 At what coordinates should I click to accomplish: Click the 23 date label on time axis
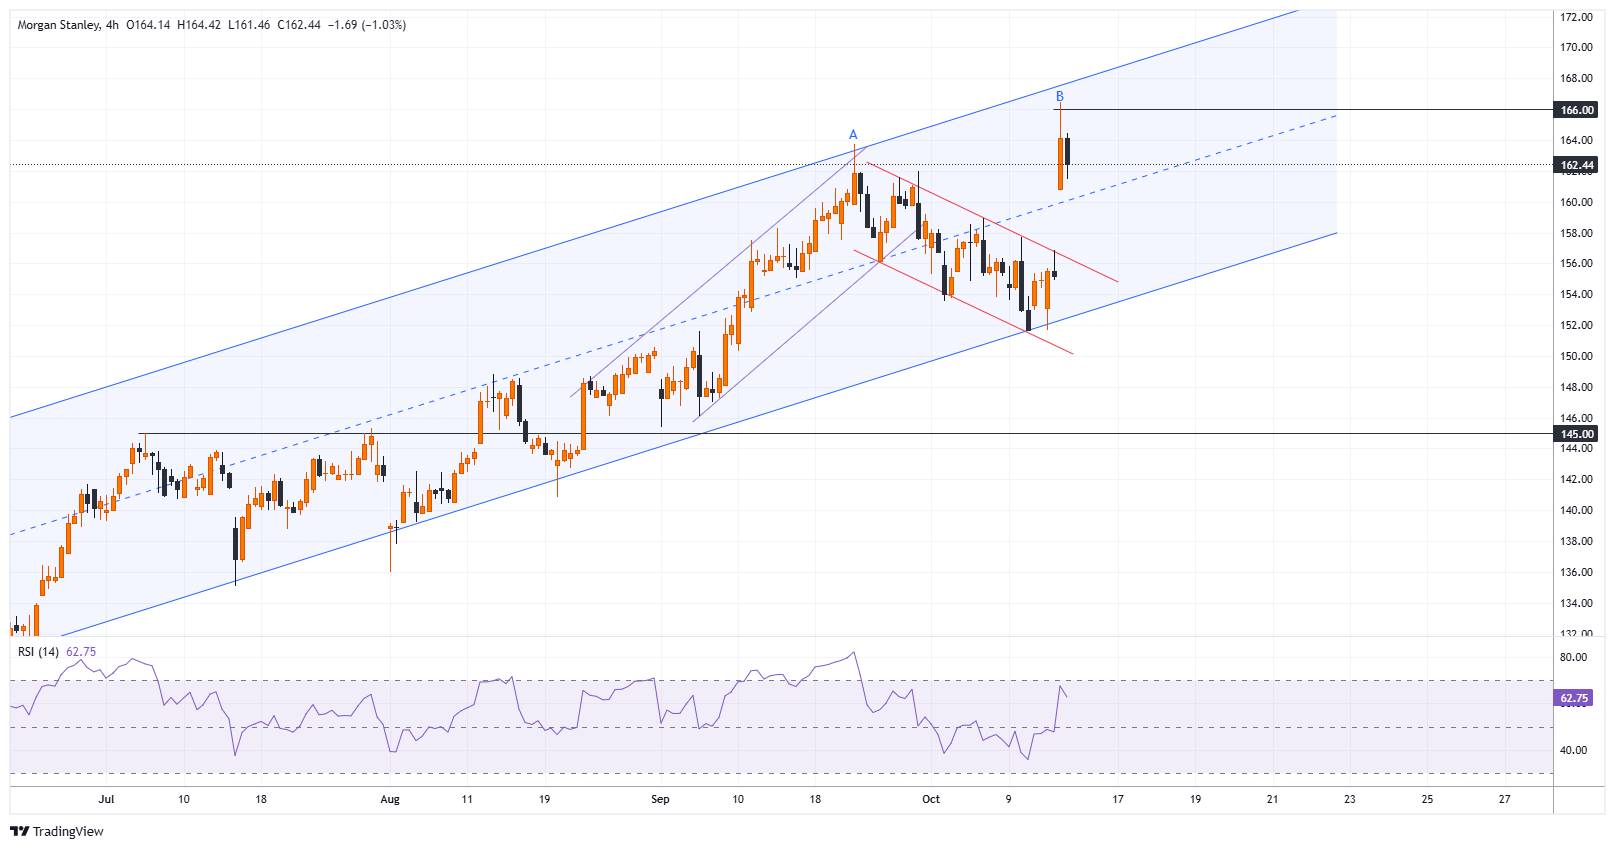point(1350,799)
